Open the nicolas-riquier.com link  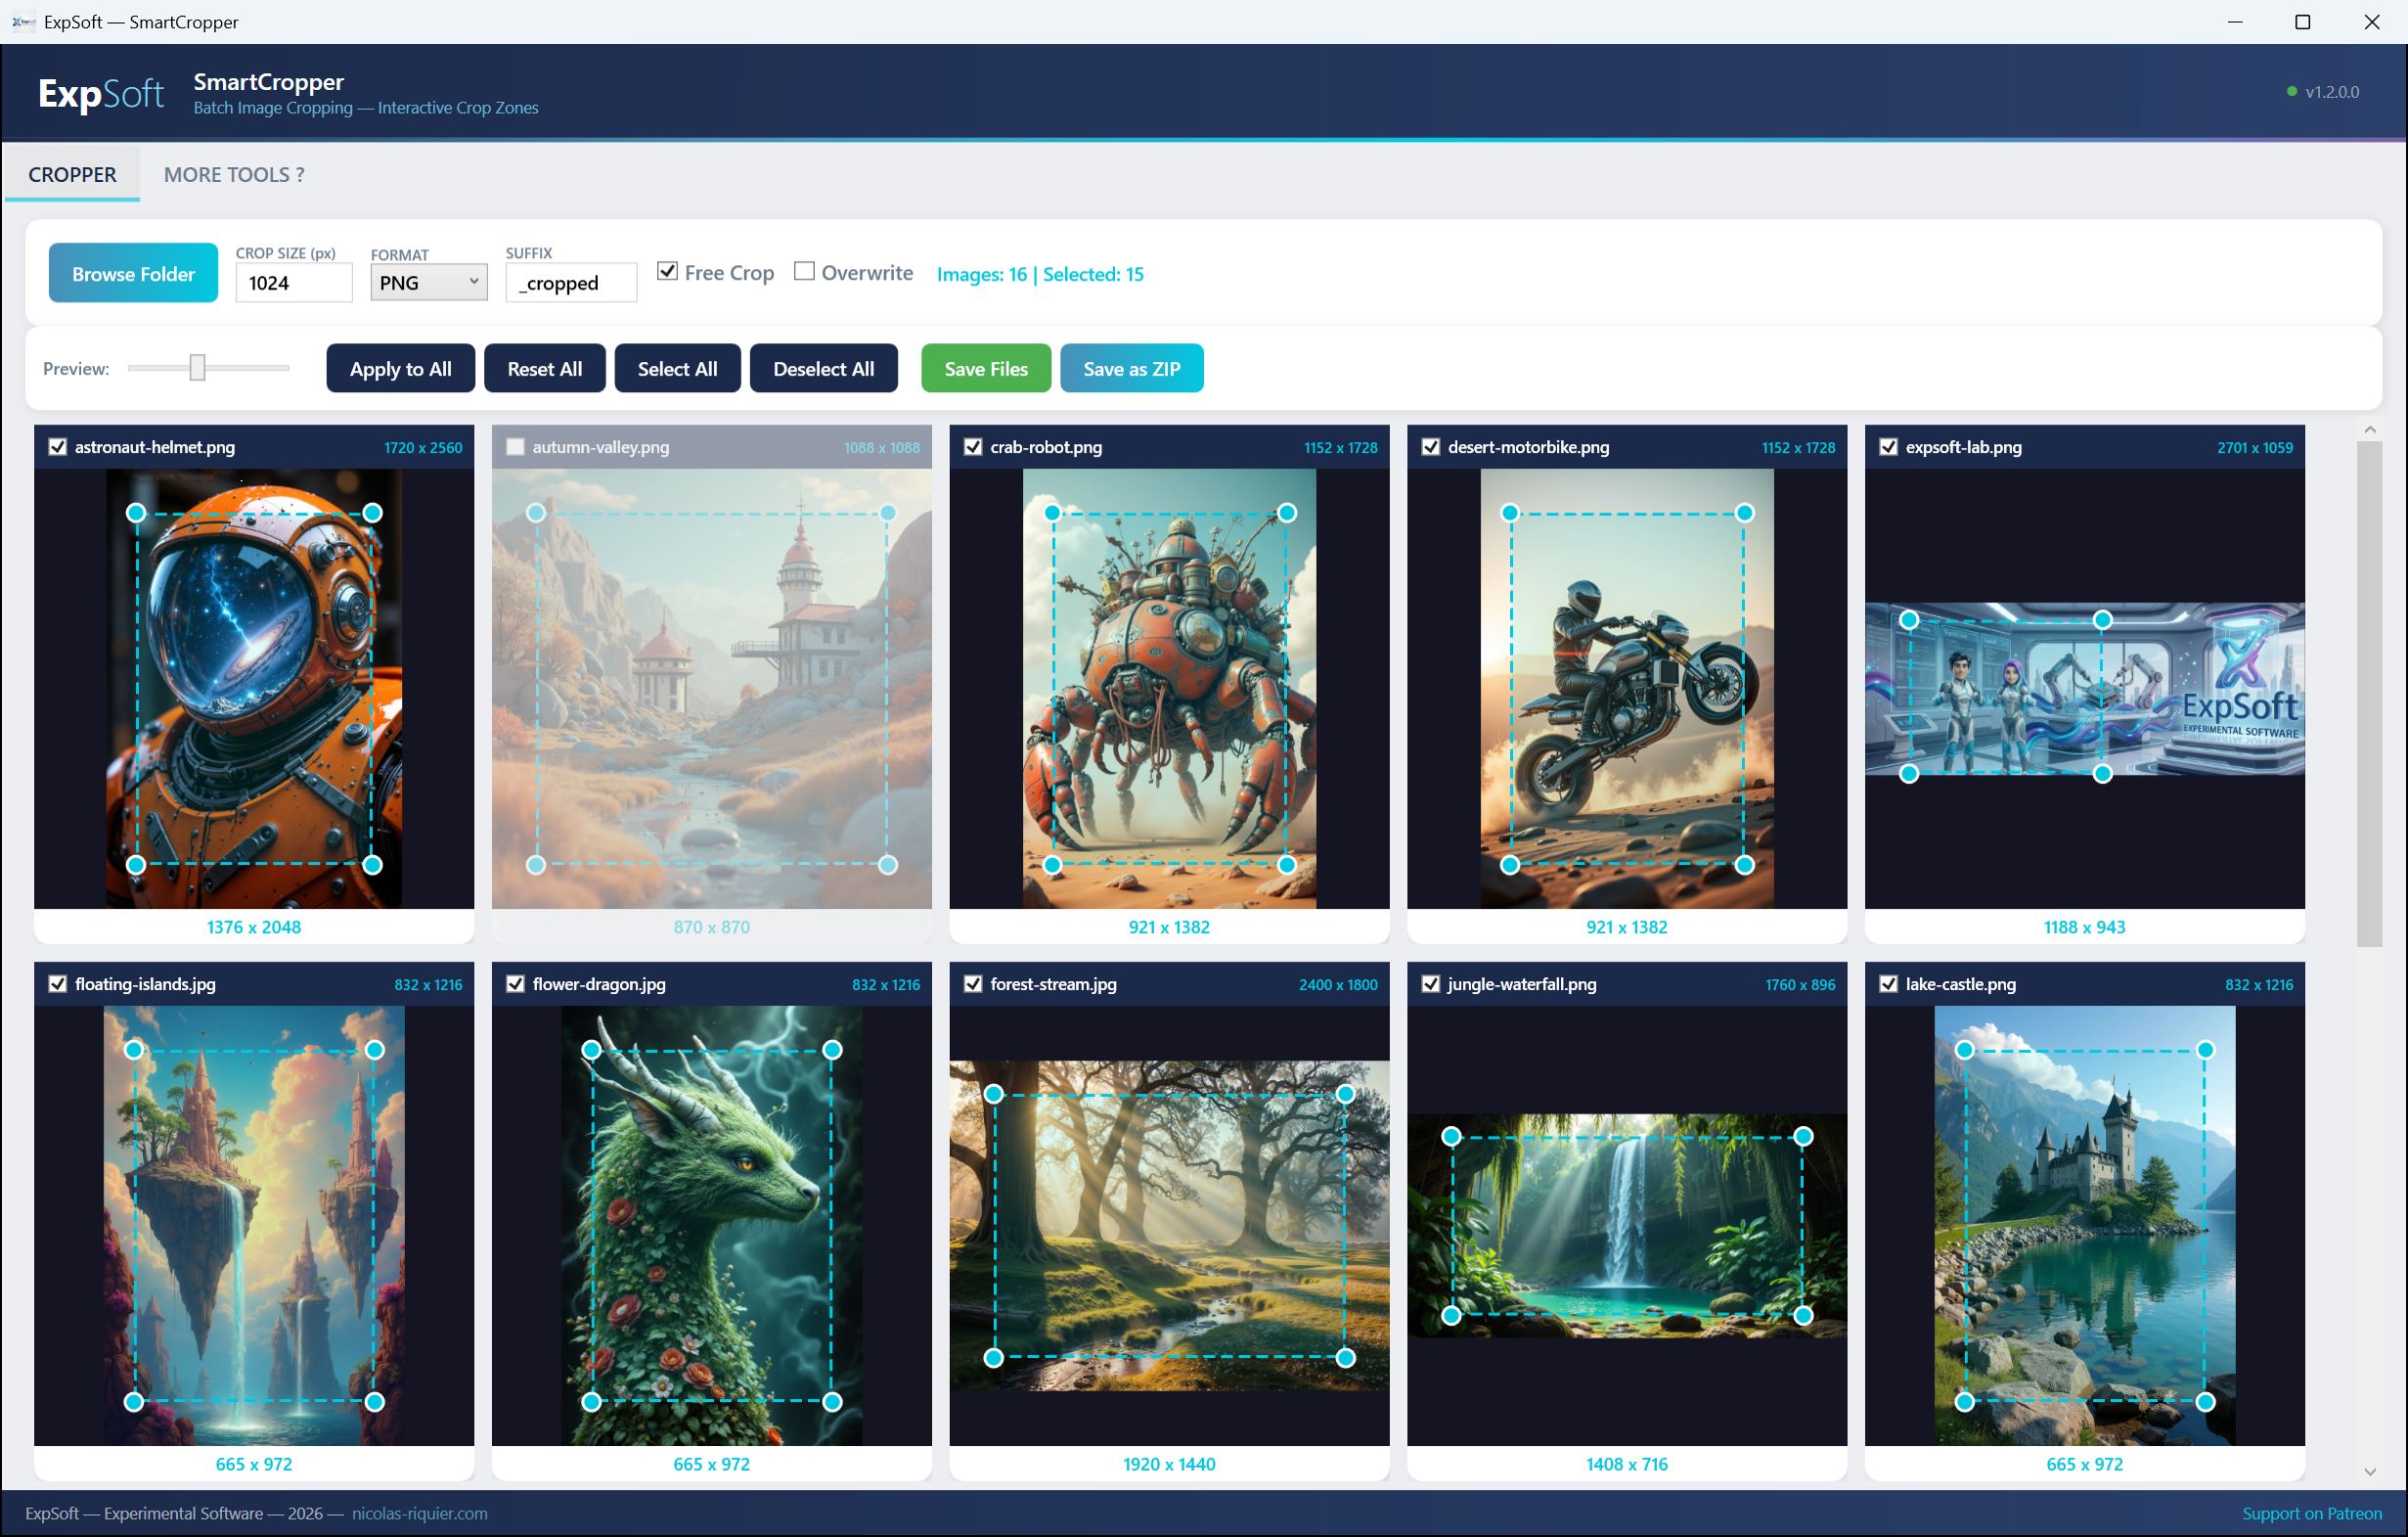click(420, 1513)
